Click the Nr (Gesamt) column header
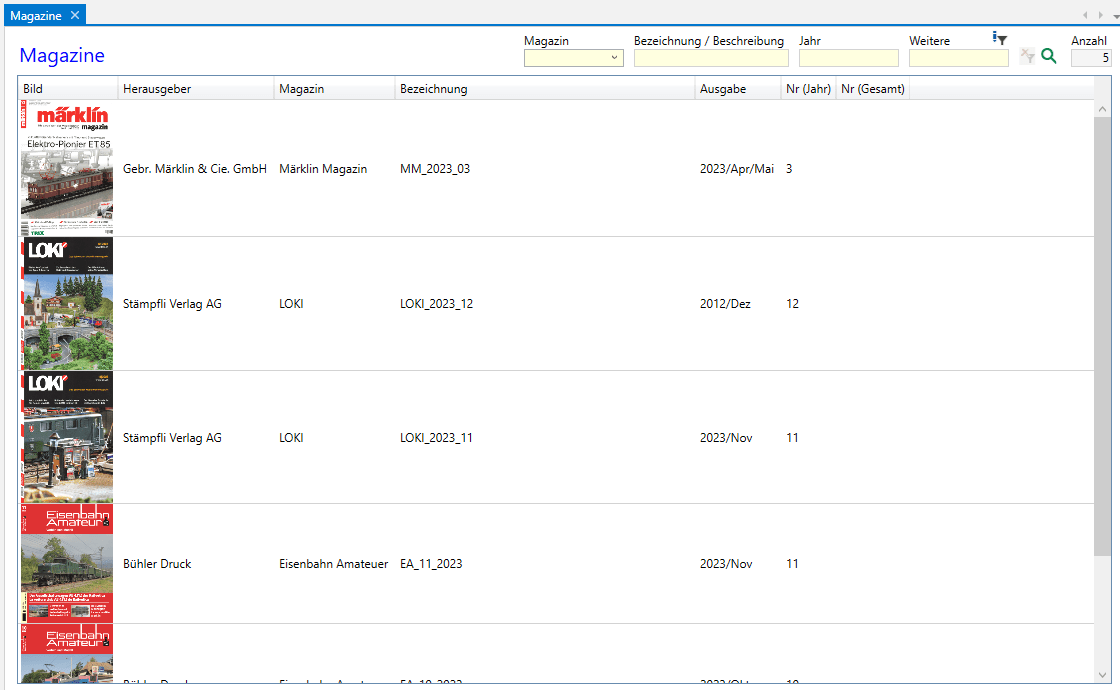The image size is (1120, 690). click(x=872, y=89)
